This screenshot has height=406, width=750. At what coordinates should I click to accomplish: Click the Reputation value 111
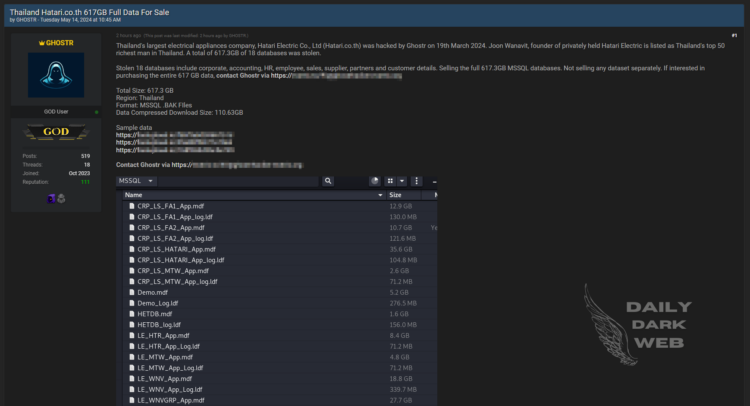coord(85,182)
